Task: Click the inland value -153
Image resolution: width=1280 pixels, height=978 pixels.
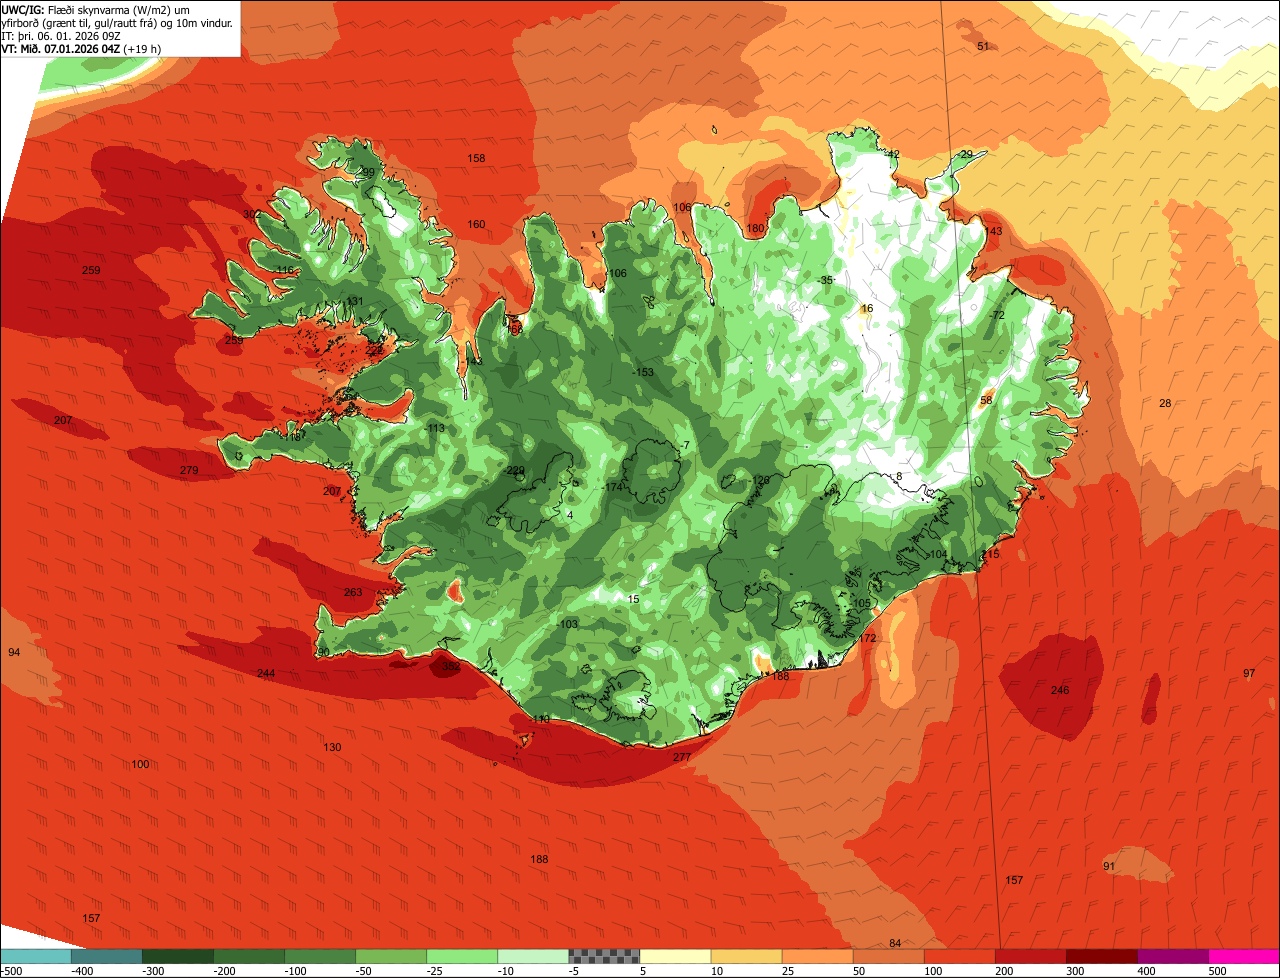Action: (644, 373)
